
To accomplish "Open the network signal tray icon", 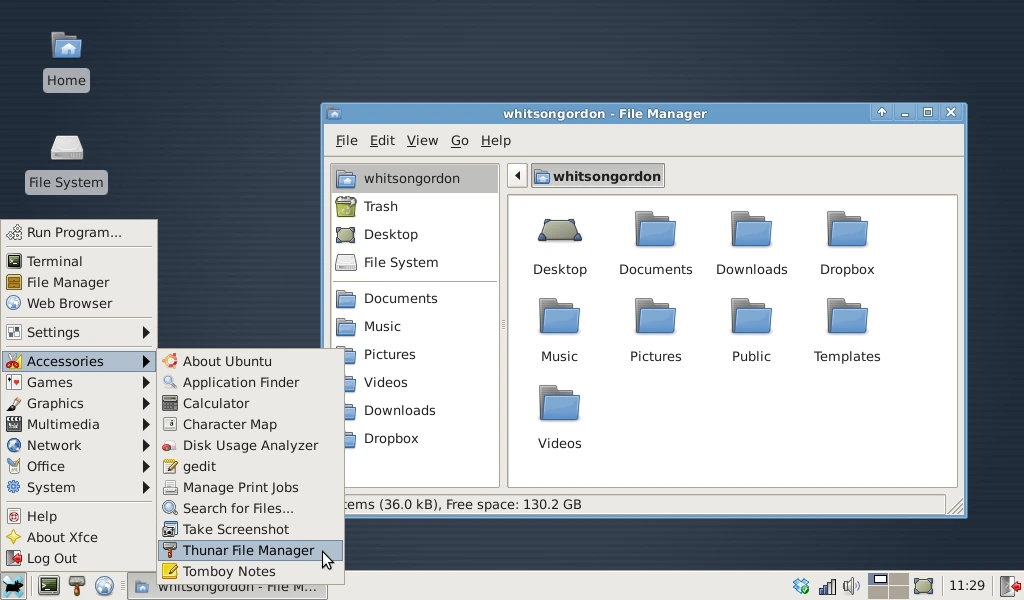I will point(827,586).
